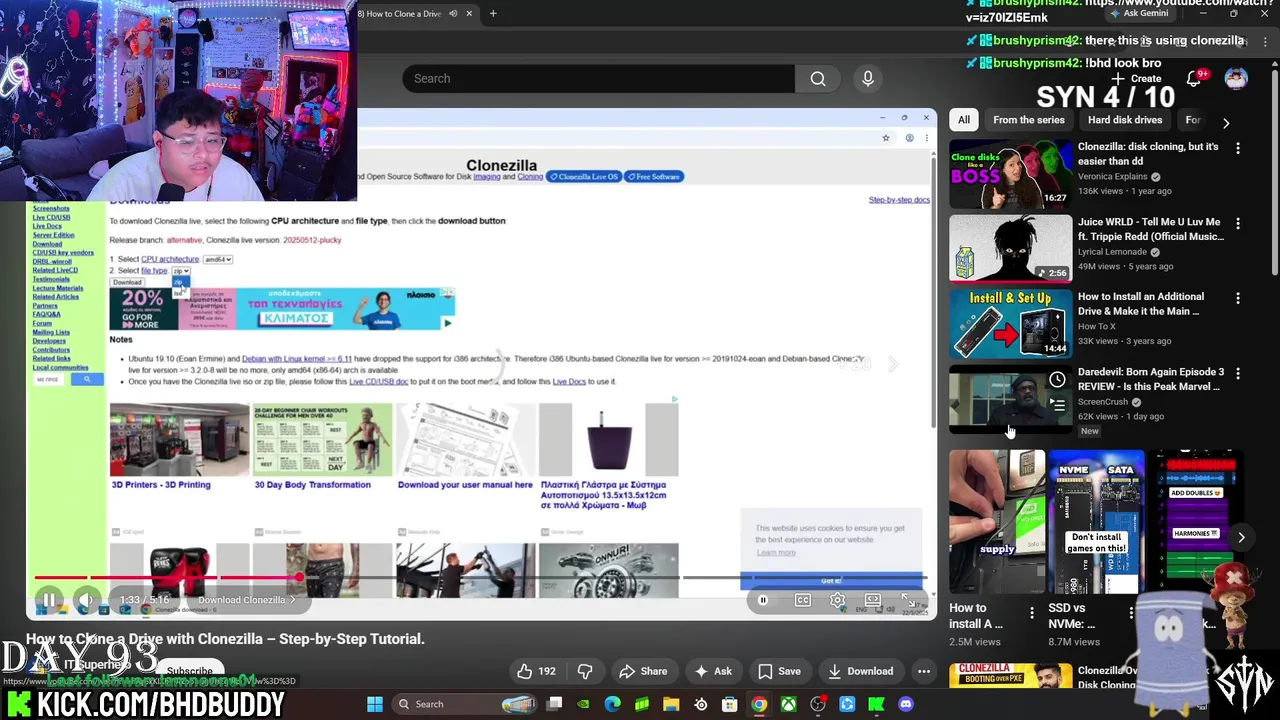The image size is (1280, 720).
Task: Pause the YouTube video
Action: pyautogui.click(x=48, y=600)
